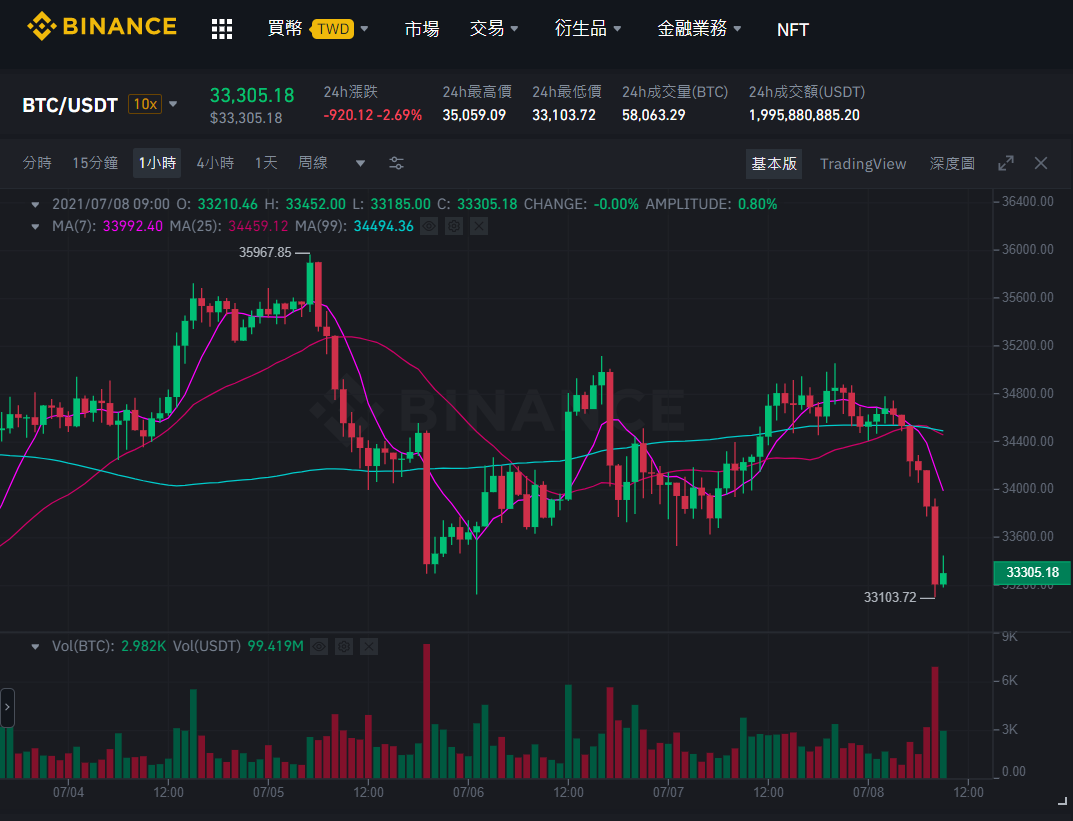
Task: Collapse the MA indicator legend arrow
Action: pyautogui.click(x=35, y=226)
